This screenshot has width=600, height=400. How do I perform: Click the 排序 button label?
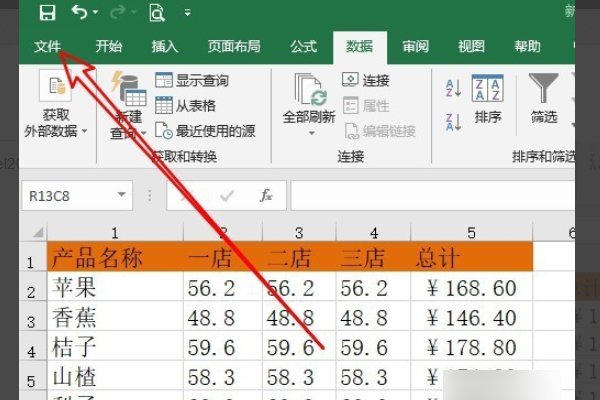pos(488,117)
